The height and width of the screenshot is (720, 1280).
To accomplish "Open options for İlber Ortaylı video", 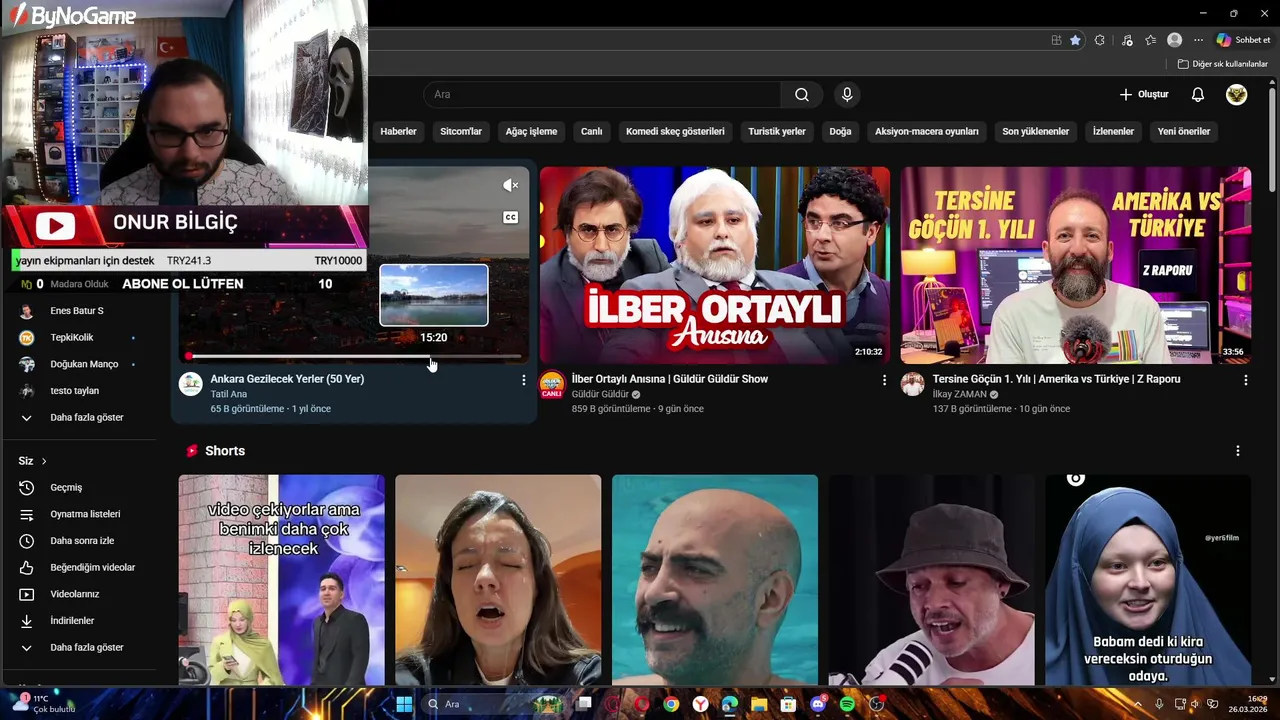I will pyautogui.click(x=884, y=380).
